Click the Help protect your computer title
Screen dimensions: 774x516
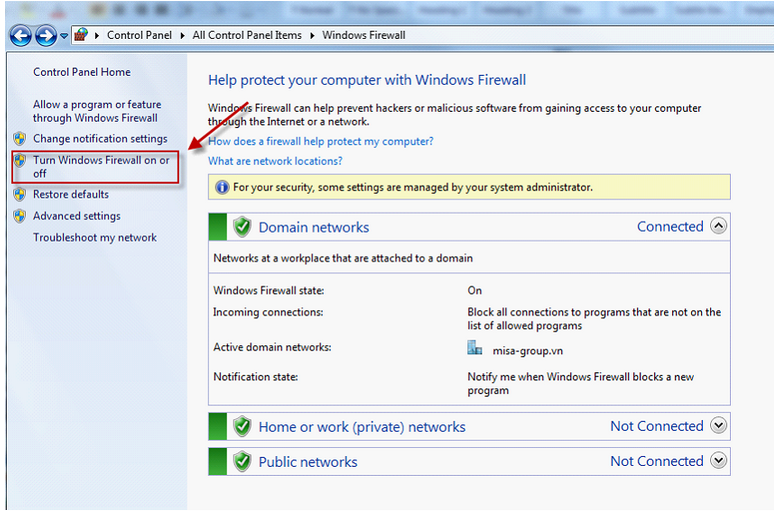pos(367,80)
